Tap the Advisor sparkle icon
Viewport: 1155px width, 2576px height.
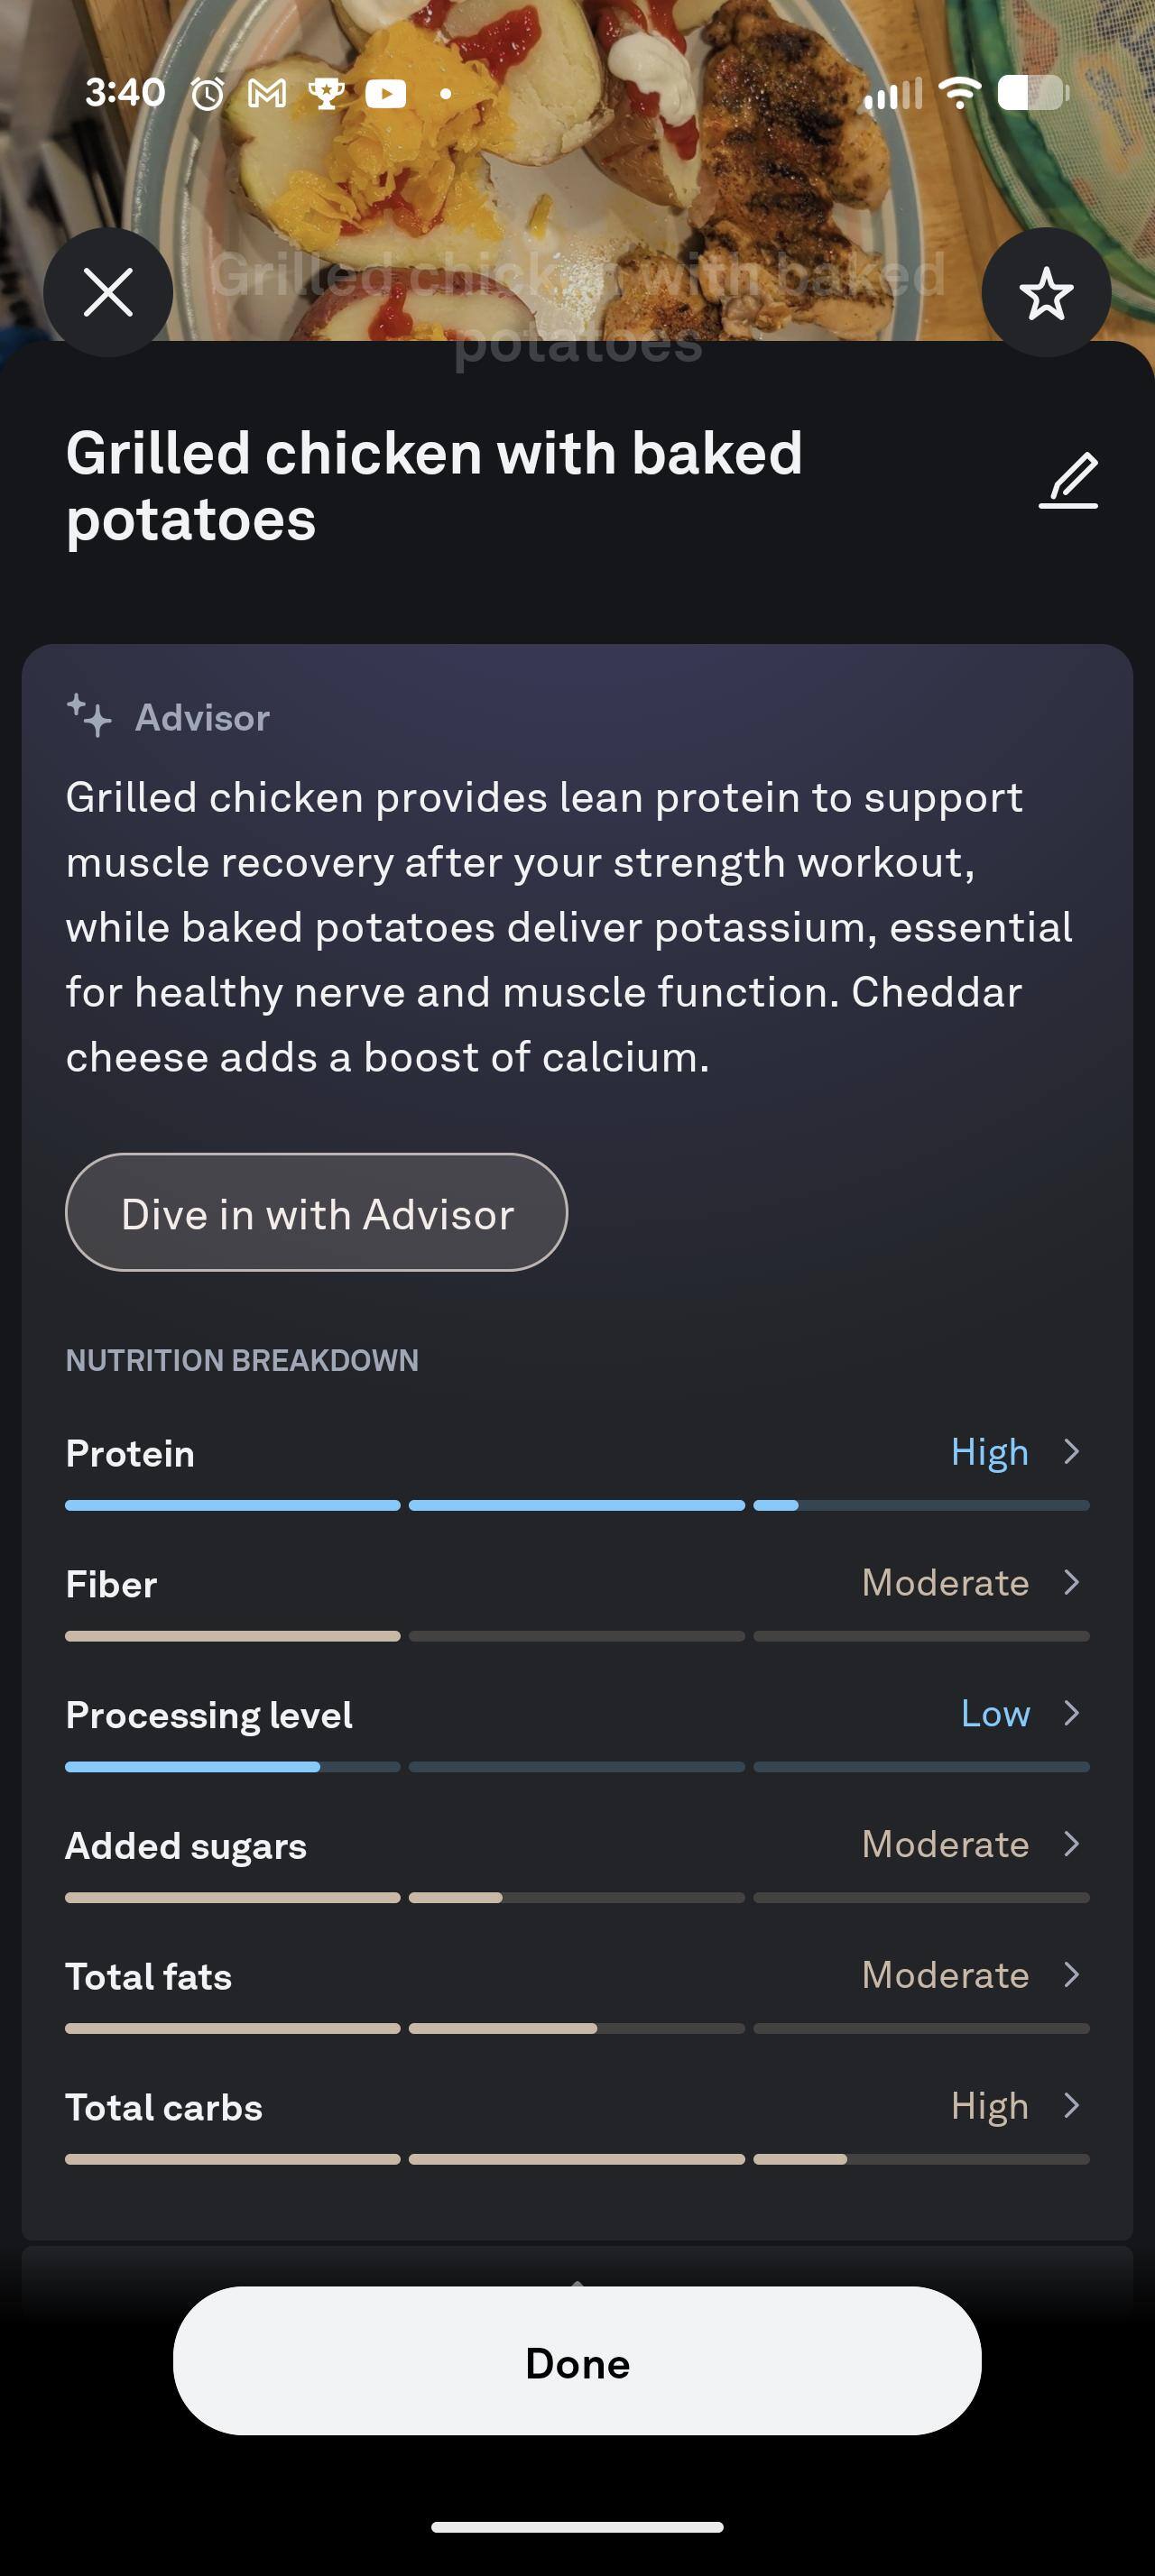click(89, 716)
